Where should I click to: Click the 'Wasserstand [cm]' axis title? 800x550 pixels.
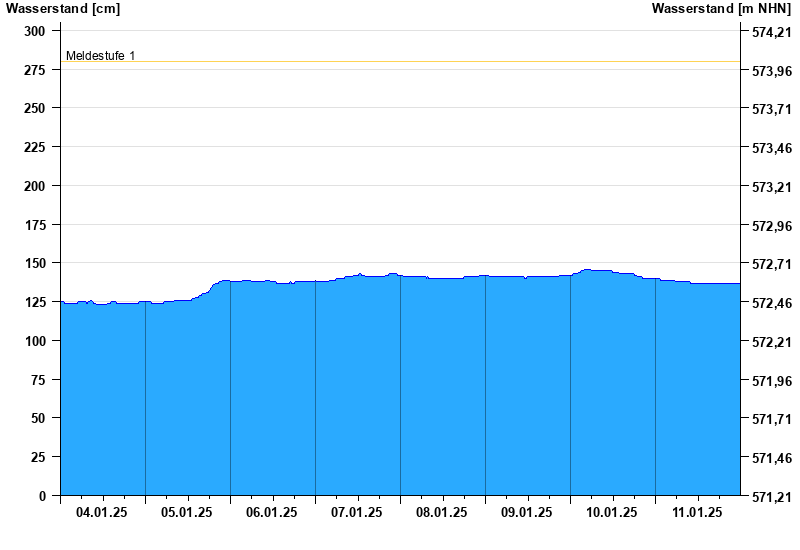click(61, 9)
